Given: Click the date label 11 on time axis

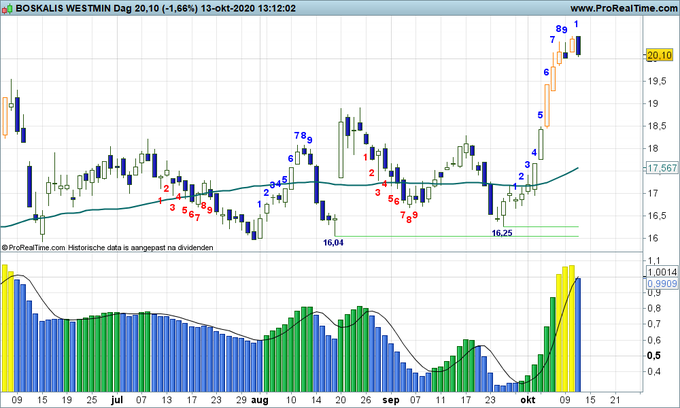Looking at the screenshot, I should [441, 400].
